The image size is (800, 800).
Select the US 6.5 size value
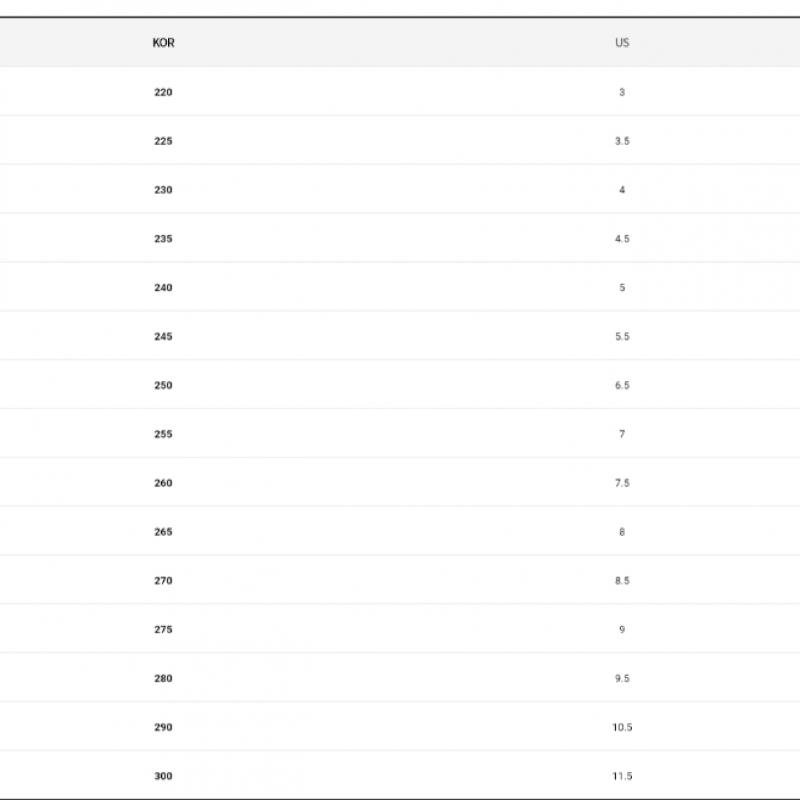click(x=622, y=385)
